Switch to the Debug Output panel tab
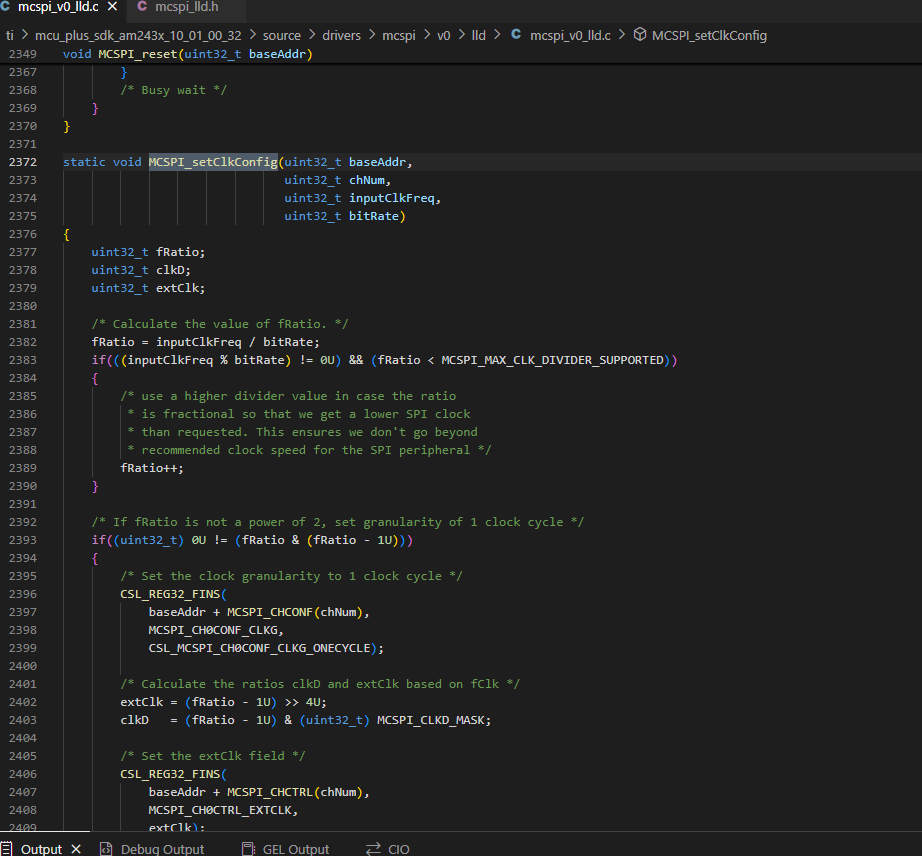Viewport: 922px width, 856px height. pyautogui.click(x=162, y=849)
